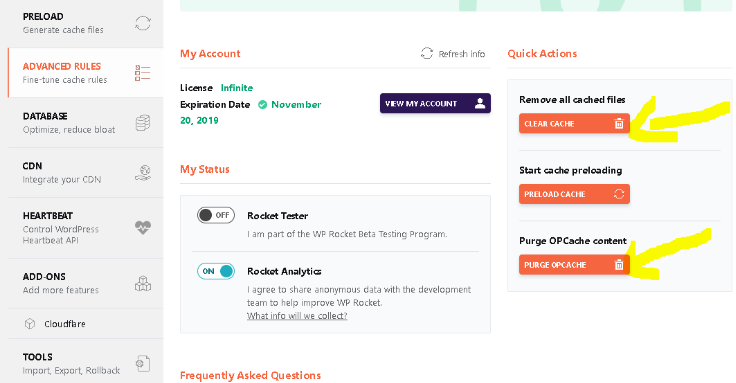Click the Cloudflare cube icon
This screenshot has height=383, width=736.
pyautogui.click(x=30, y=324)
